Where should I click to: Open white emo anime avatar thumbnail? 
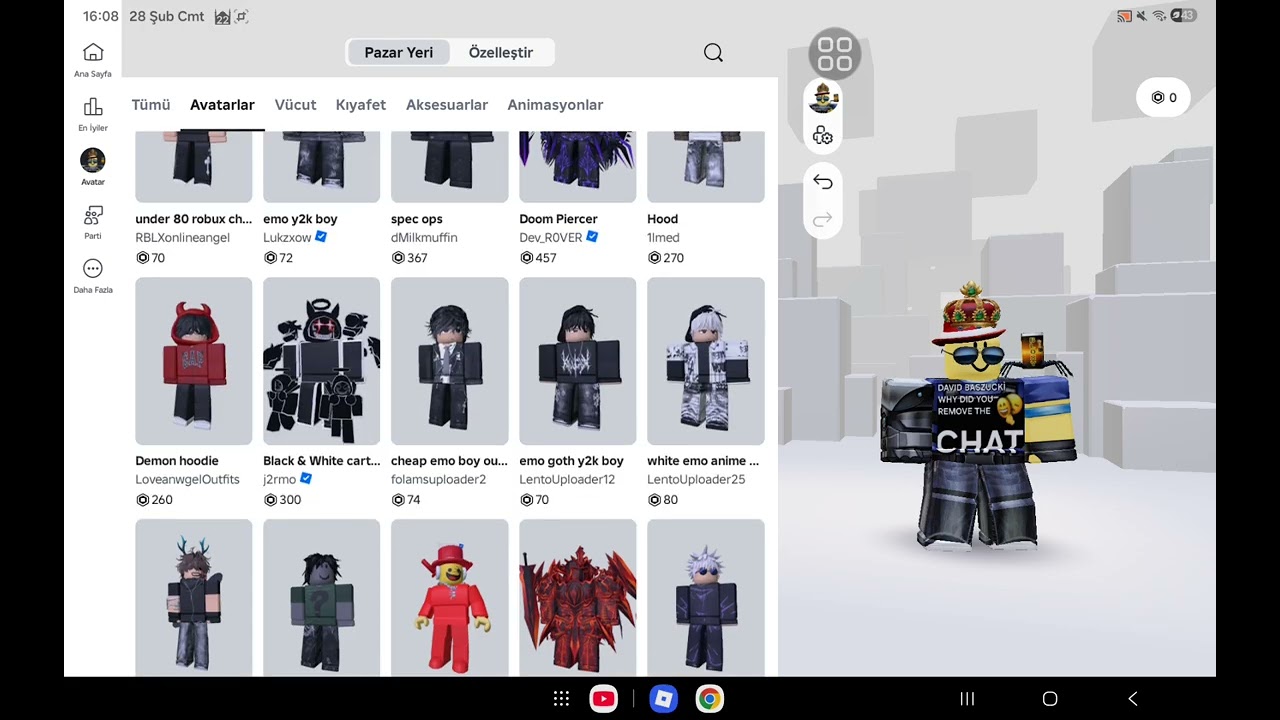[x=706, y=361]
